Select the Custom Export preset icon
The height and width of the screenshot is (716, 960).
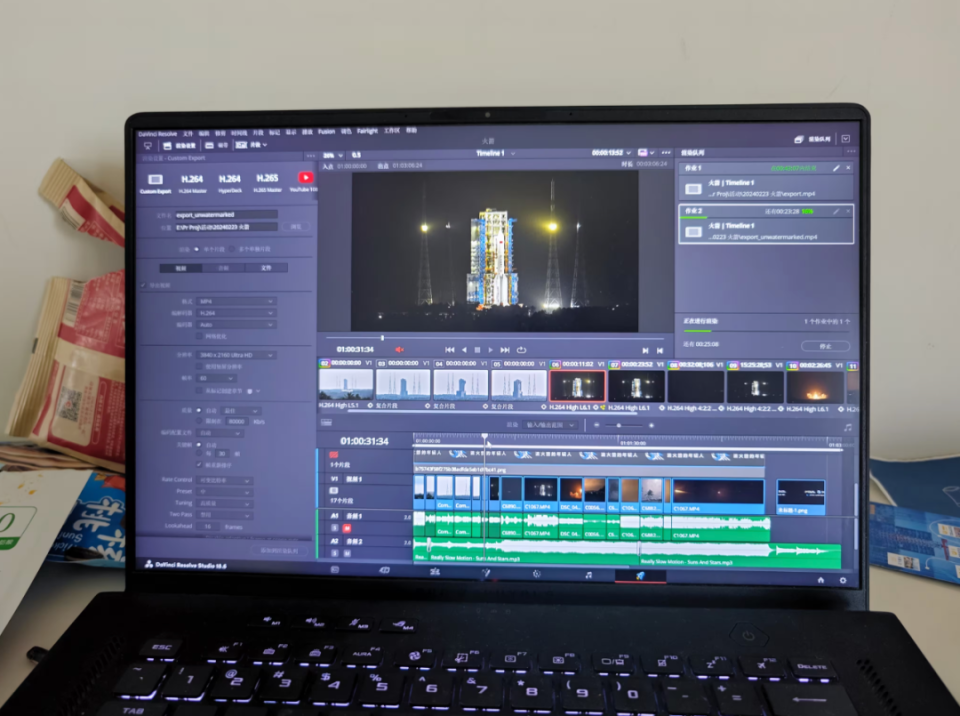pos(156,179)
